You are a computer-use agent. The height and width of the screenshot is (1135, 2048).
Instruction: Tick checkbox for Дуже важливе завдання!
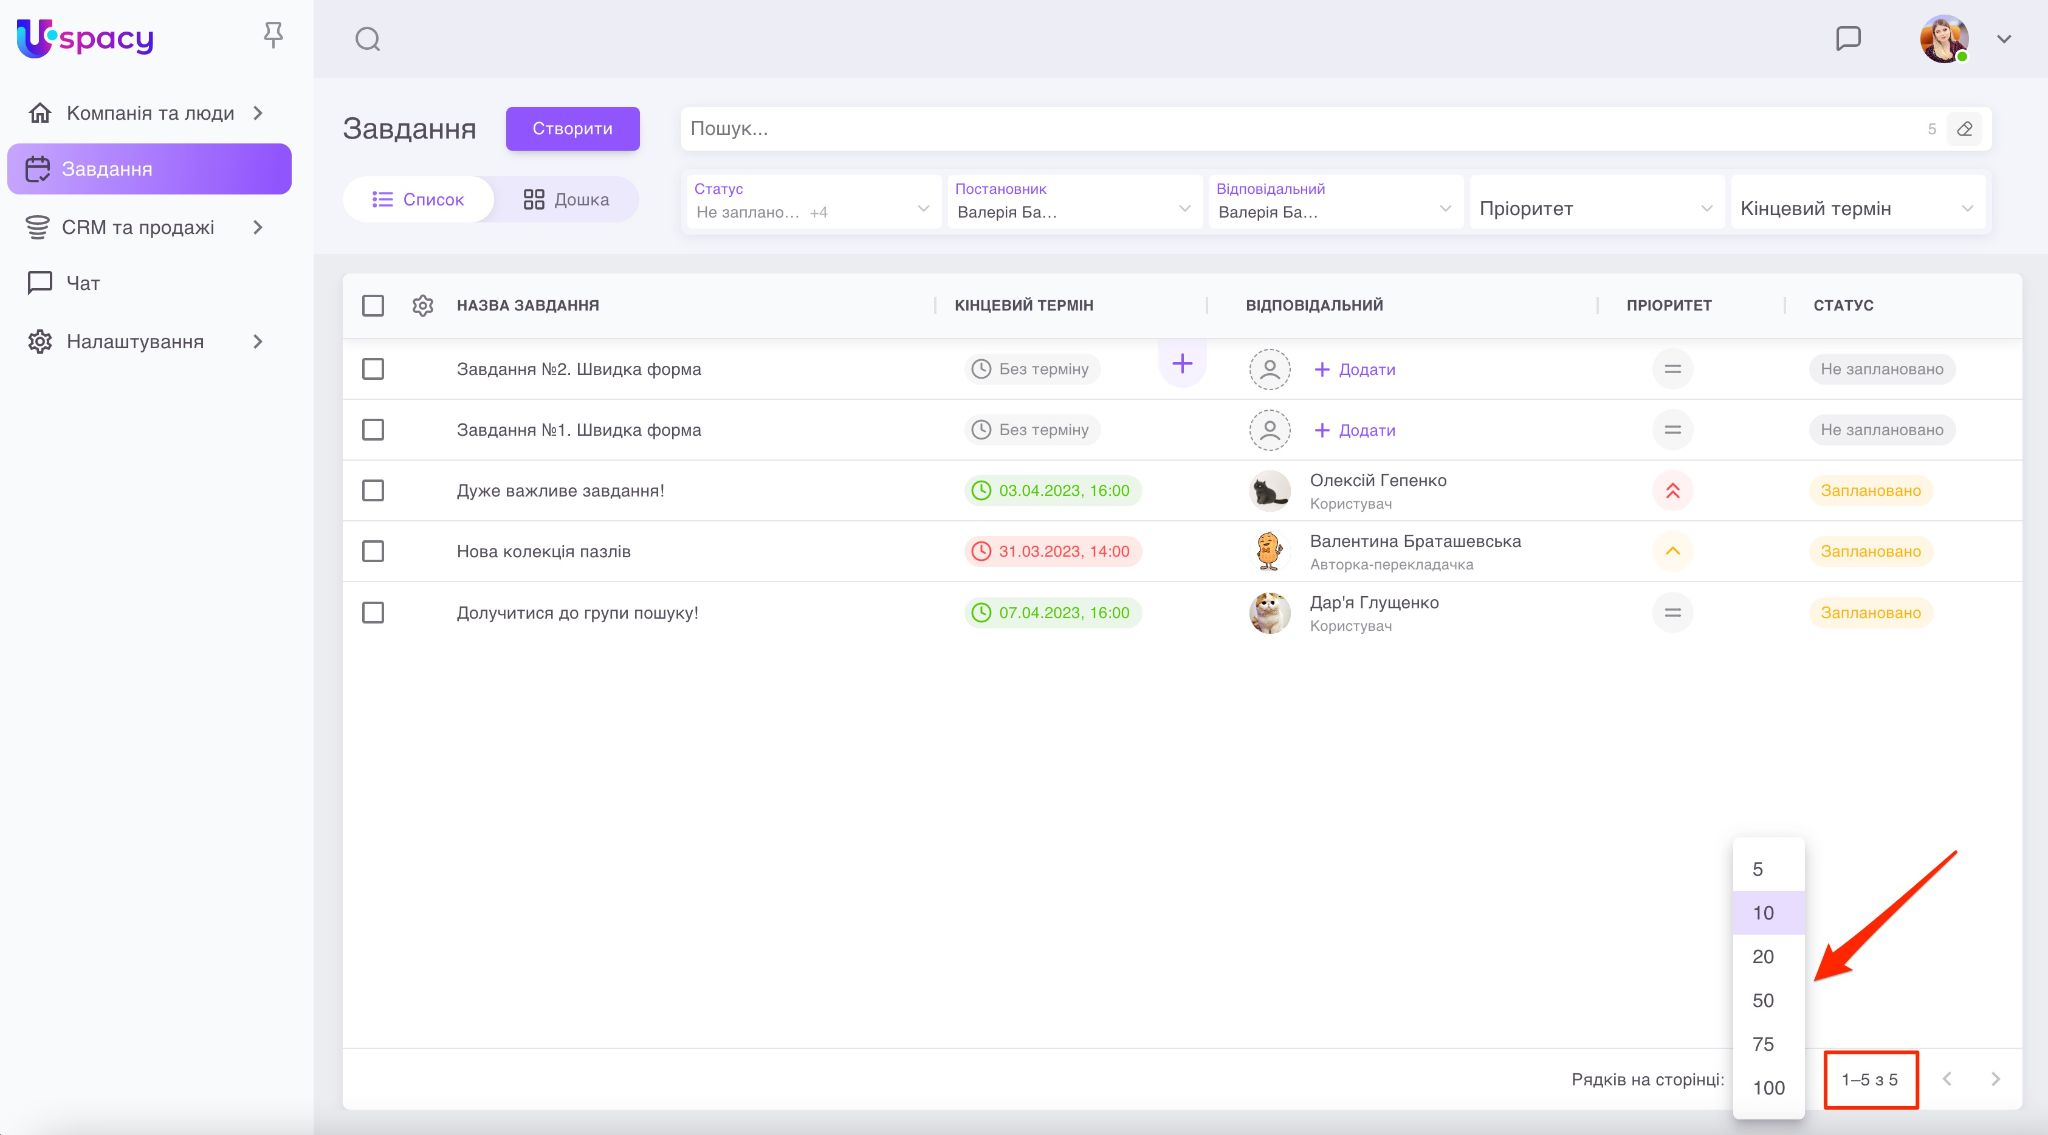(373, 491)
